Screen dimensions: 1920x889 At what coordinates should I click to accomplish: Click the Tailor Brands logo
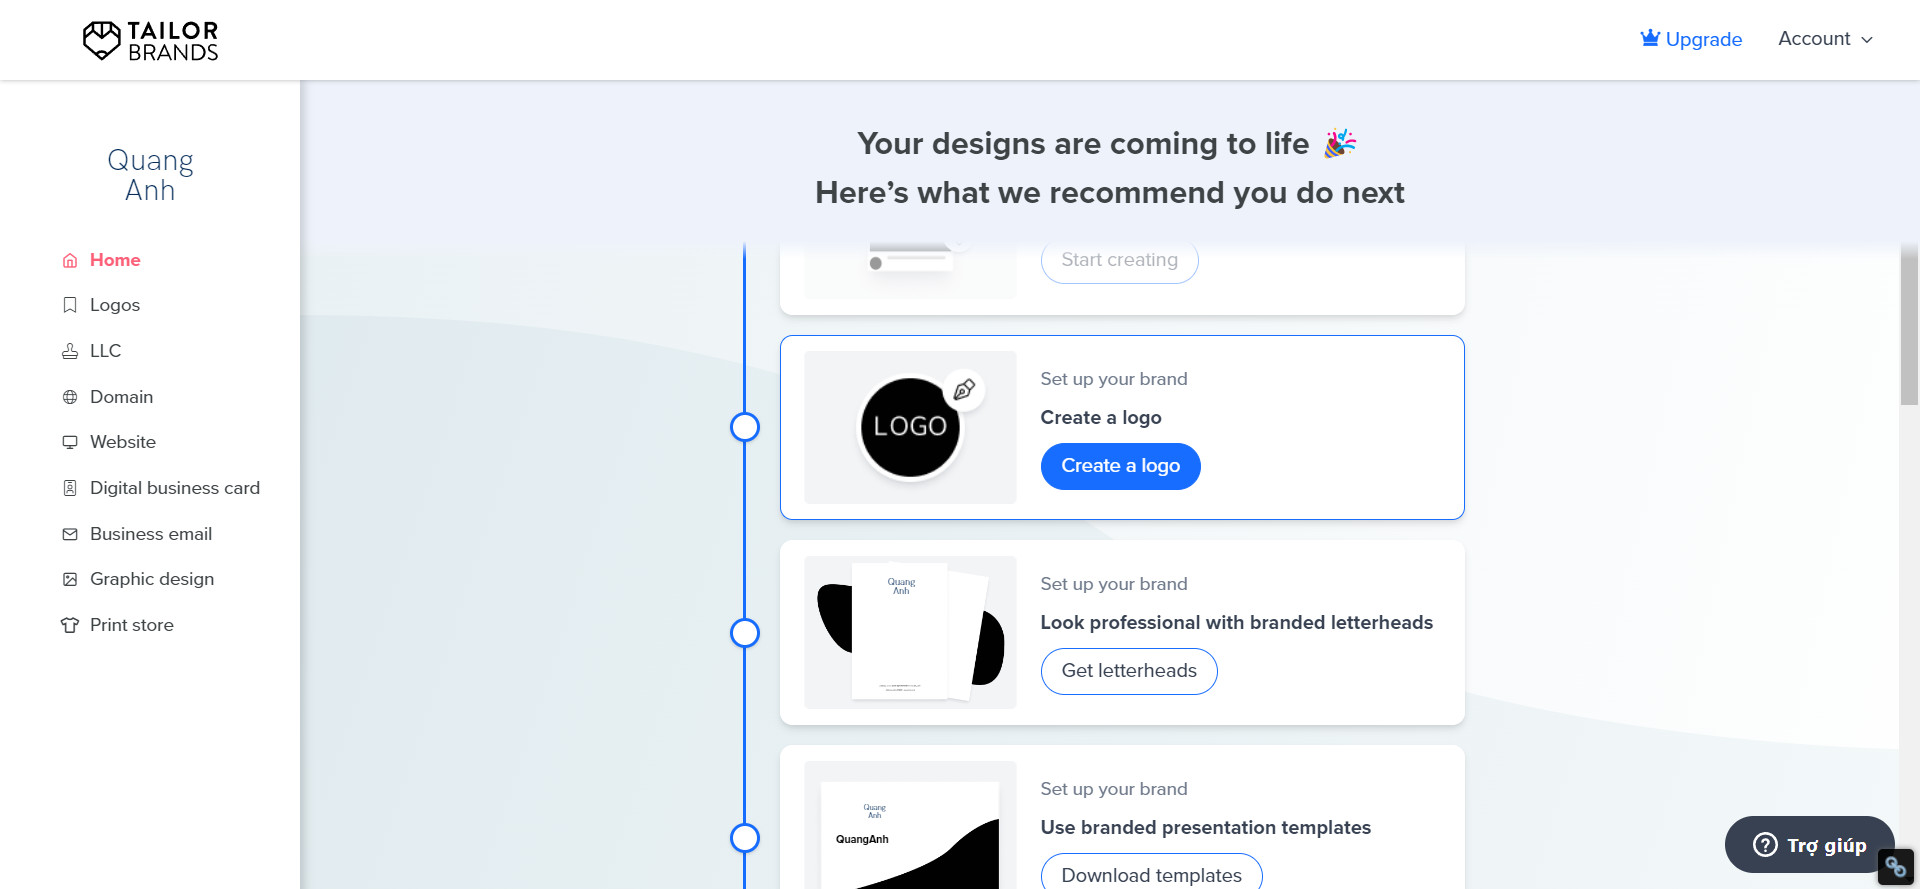tap(150, 41)
